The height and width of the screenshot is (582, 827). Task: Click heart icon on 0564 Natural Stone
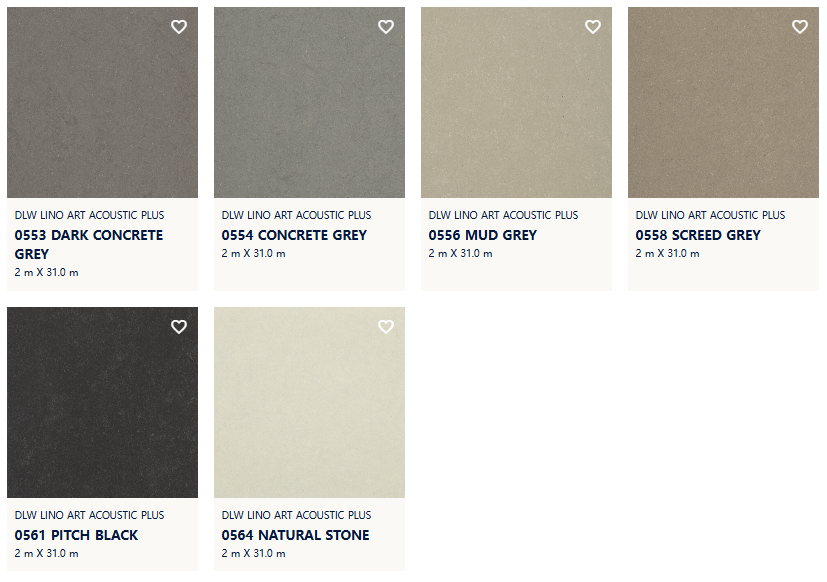click(386, 327)
